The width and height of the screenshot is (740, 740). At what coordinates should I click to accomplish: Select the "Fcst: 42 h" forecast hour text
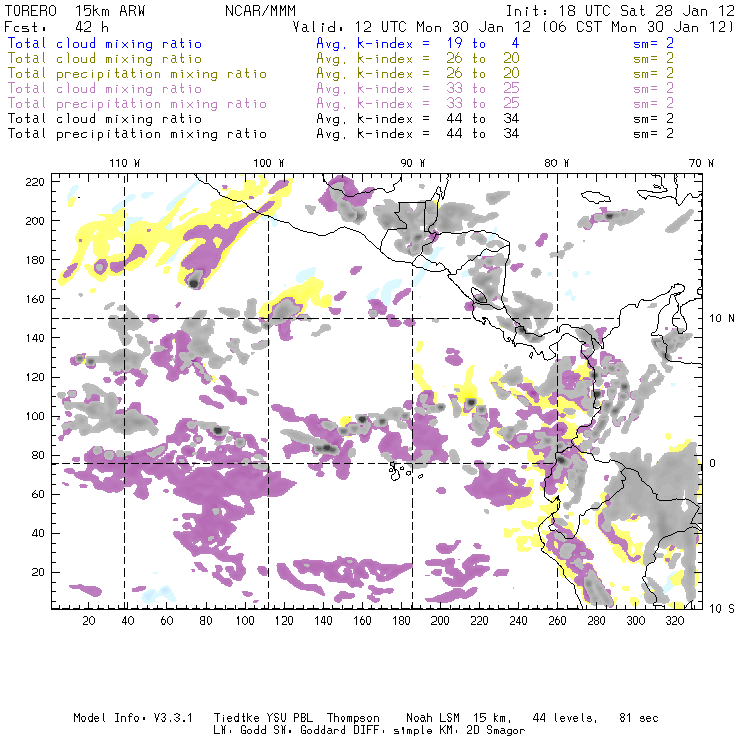(57, 27)
